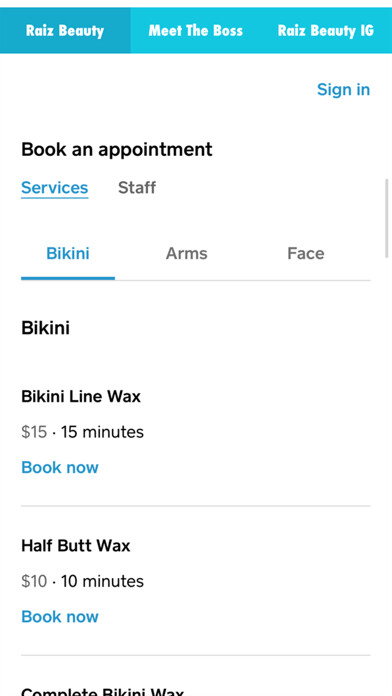Show the Face category tab
This screenshot has width=392, height=696.
pos(305,253)
